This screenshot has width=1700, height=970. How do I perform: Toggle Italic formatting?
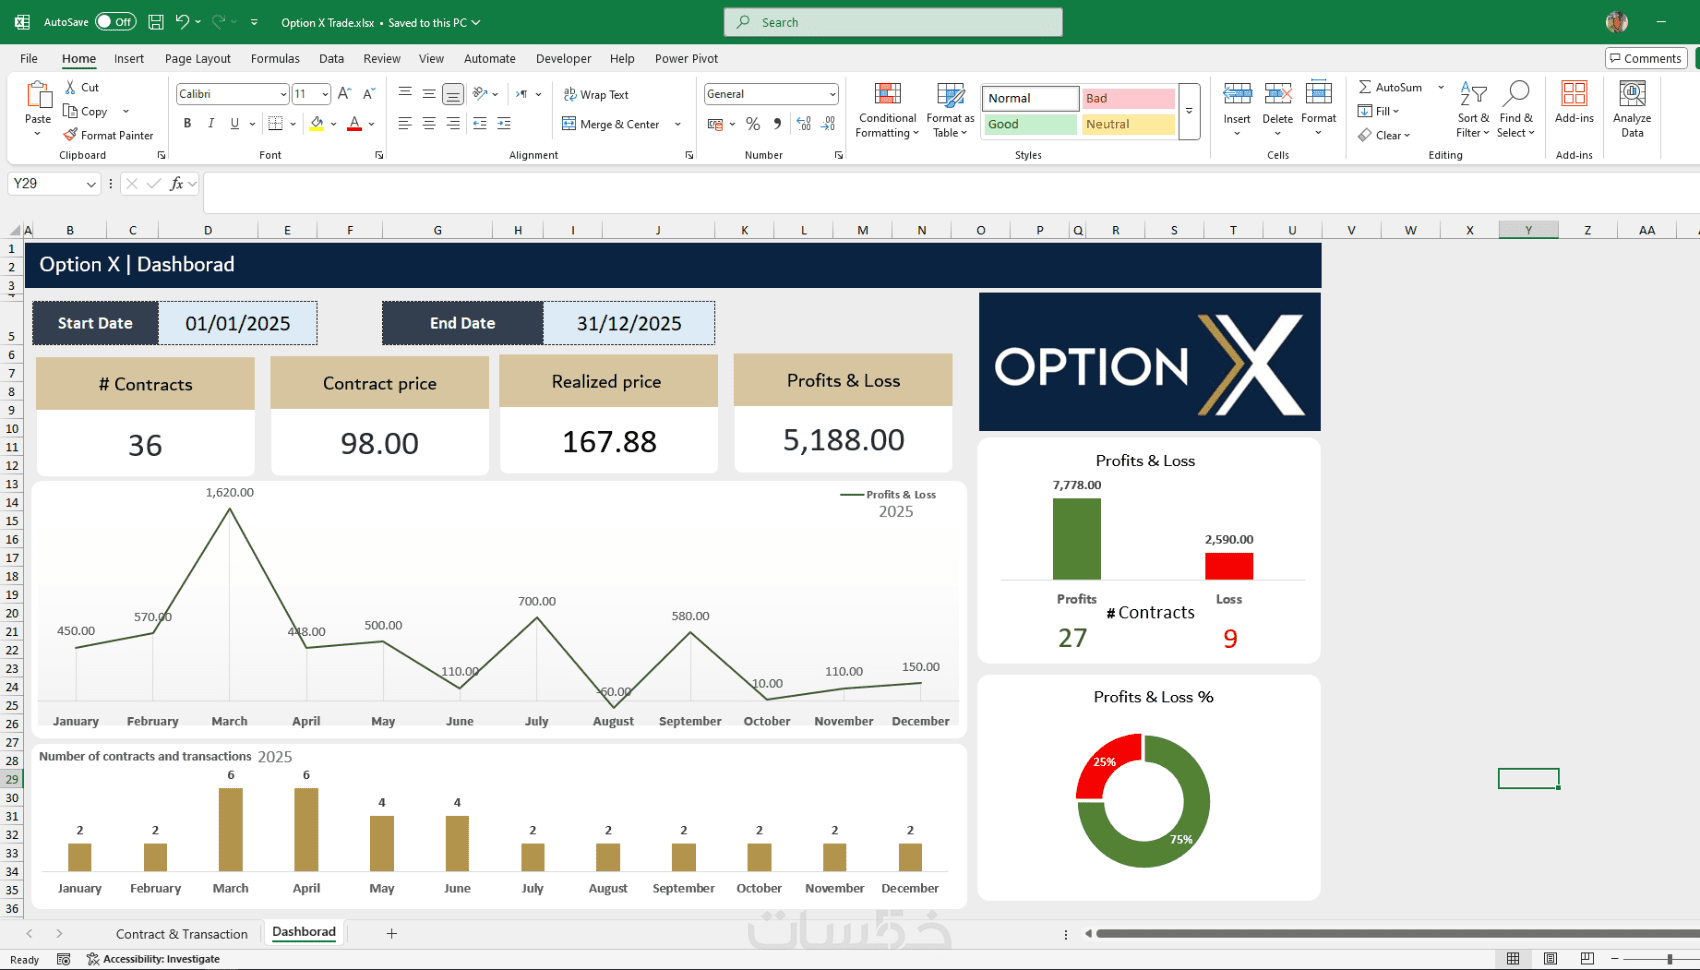[211, 124]
